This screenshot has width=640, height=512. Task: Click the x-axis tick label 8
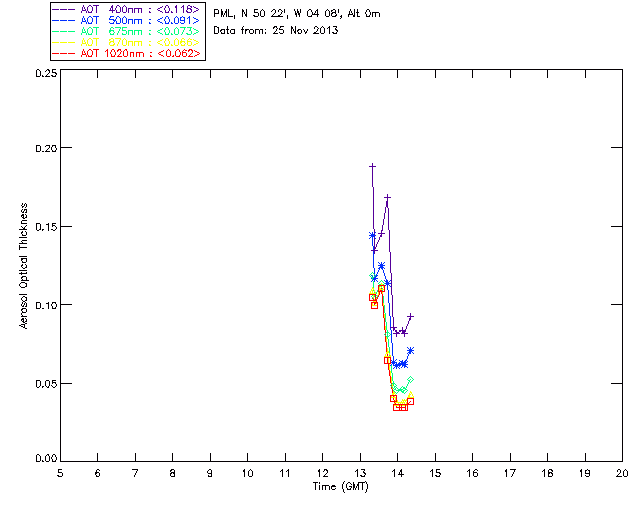pyautogui.click(x=173, y=474)
